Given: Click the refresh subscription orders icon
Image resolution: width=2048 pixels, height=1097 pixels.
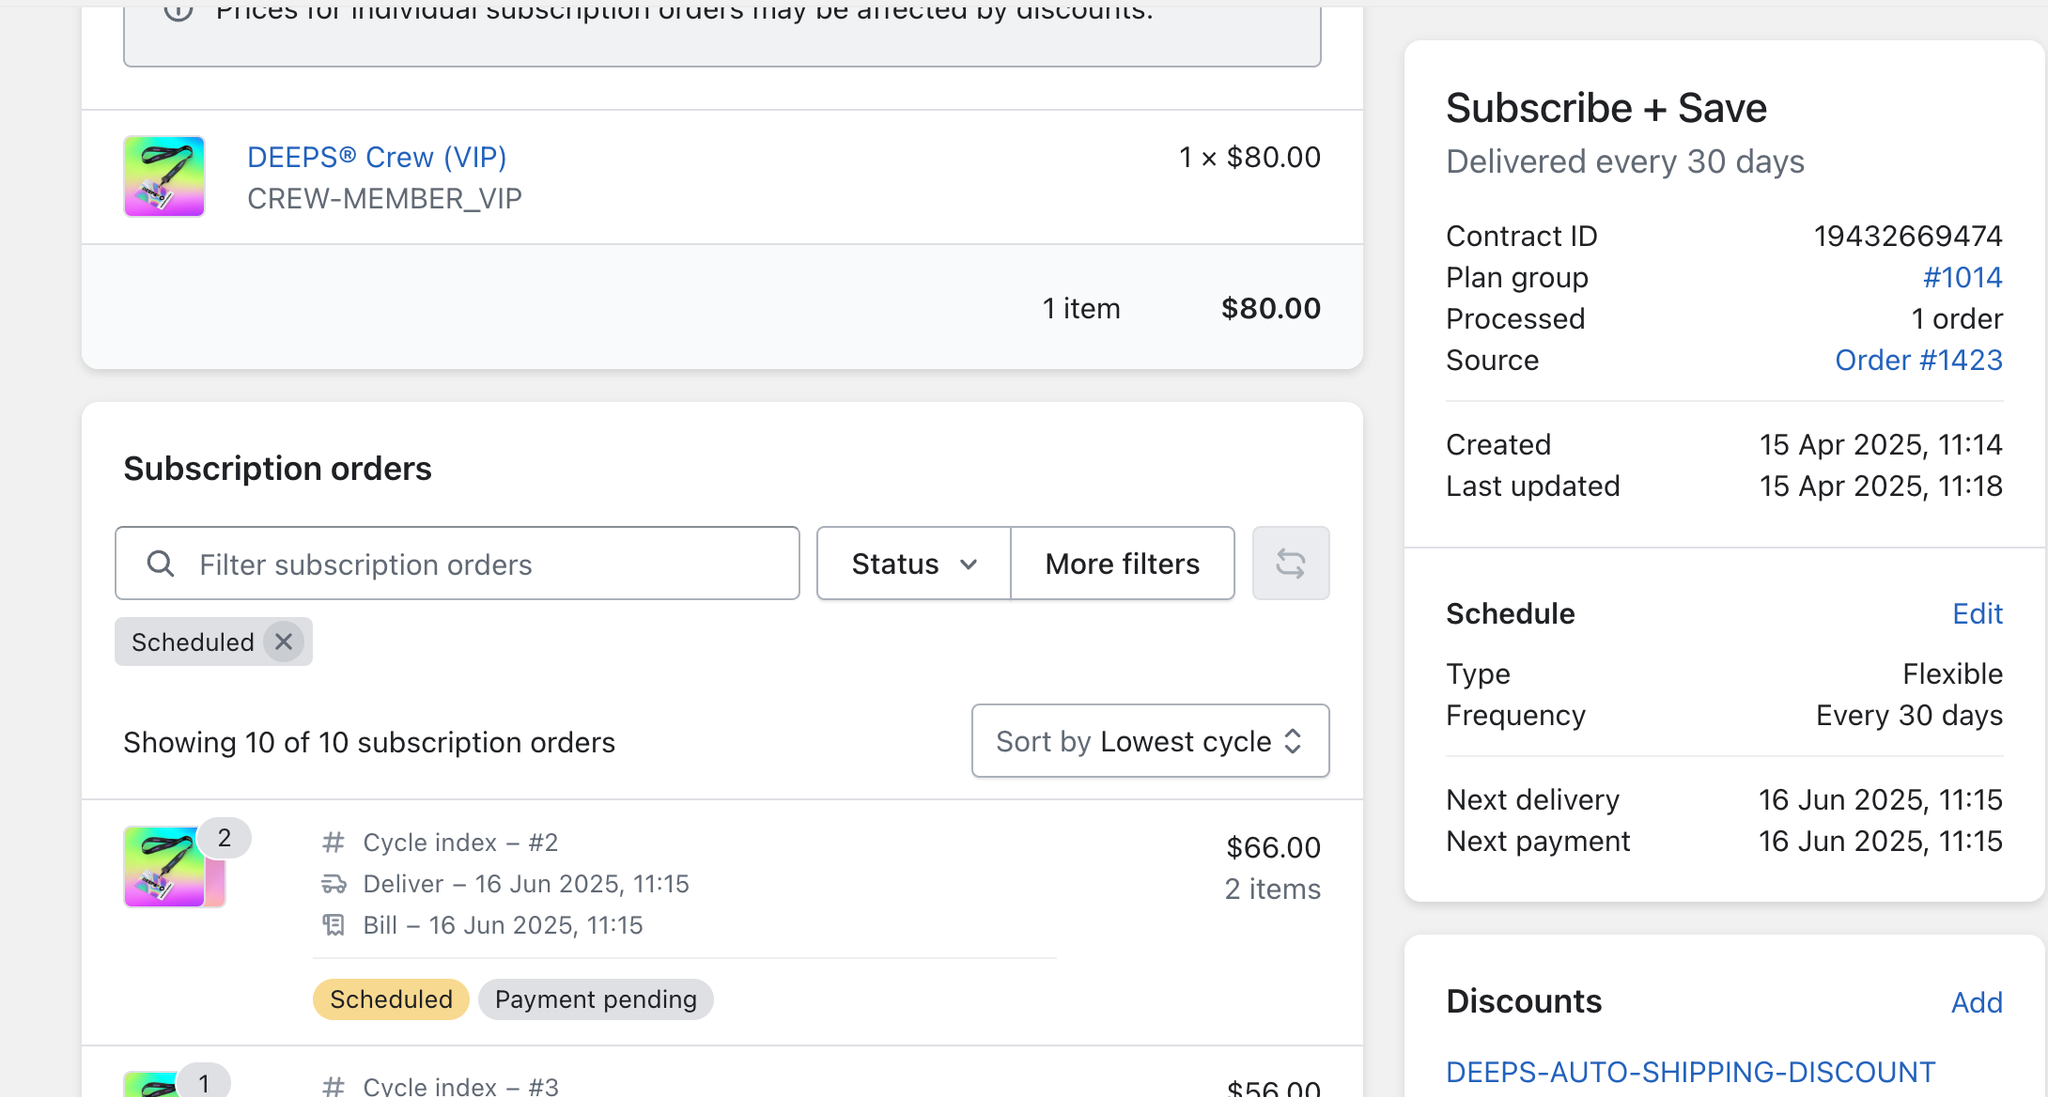Looking at the screenshot, I should point(1290,564).
